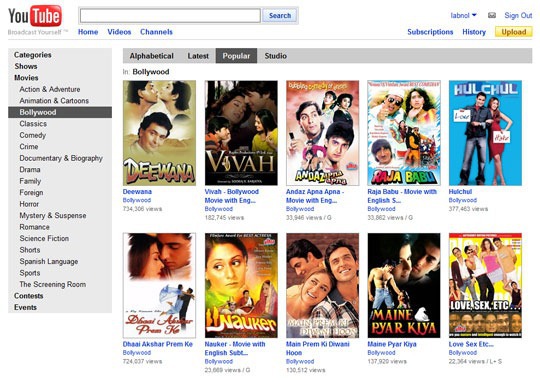Image resolution: width=540 pixels, height=382 pixels.
Task: Click the Search button
Action: click(280, 16)
